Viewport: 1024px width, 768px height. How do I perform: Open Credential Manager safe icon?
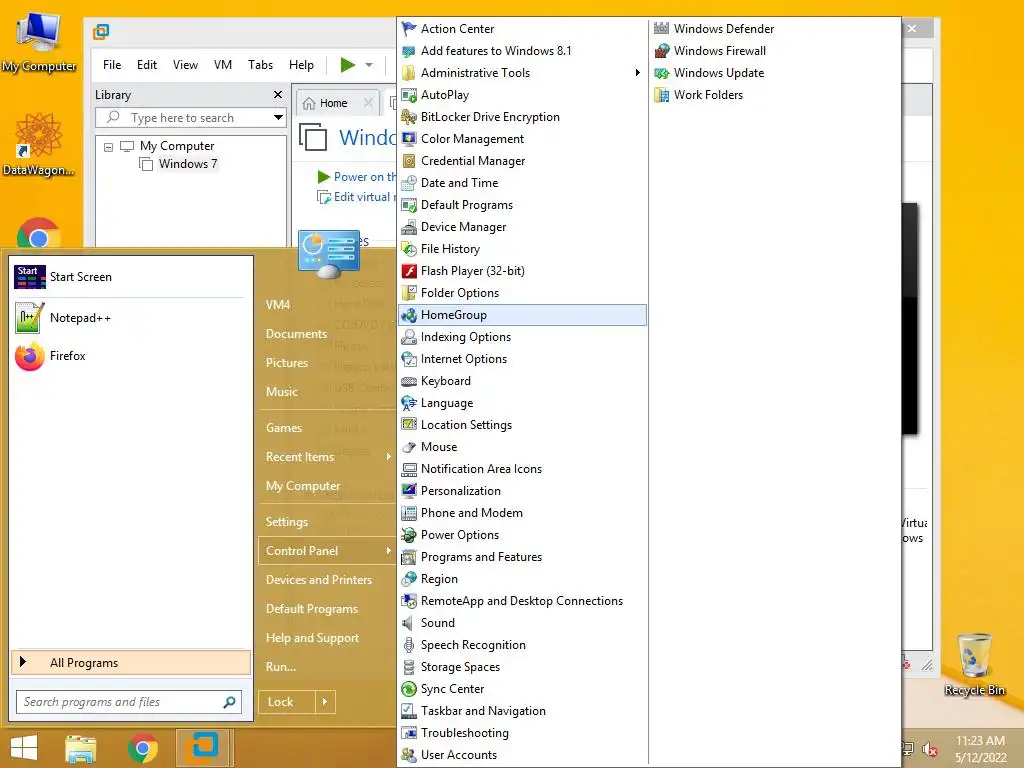click(x=409, y=161)
